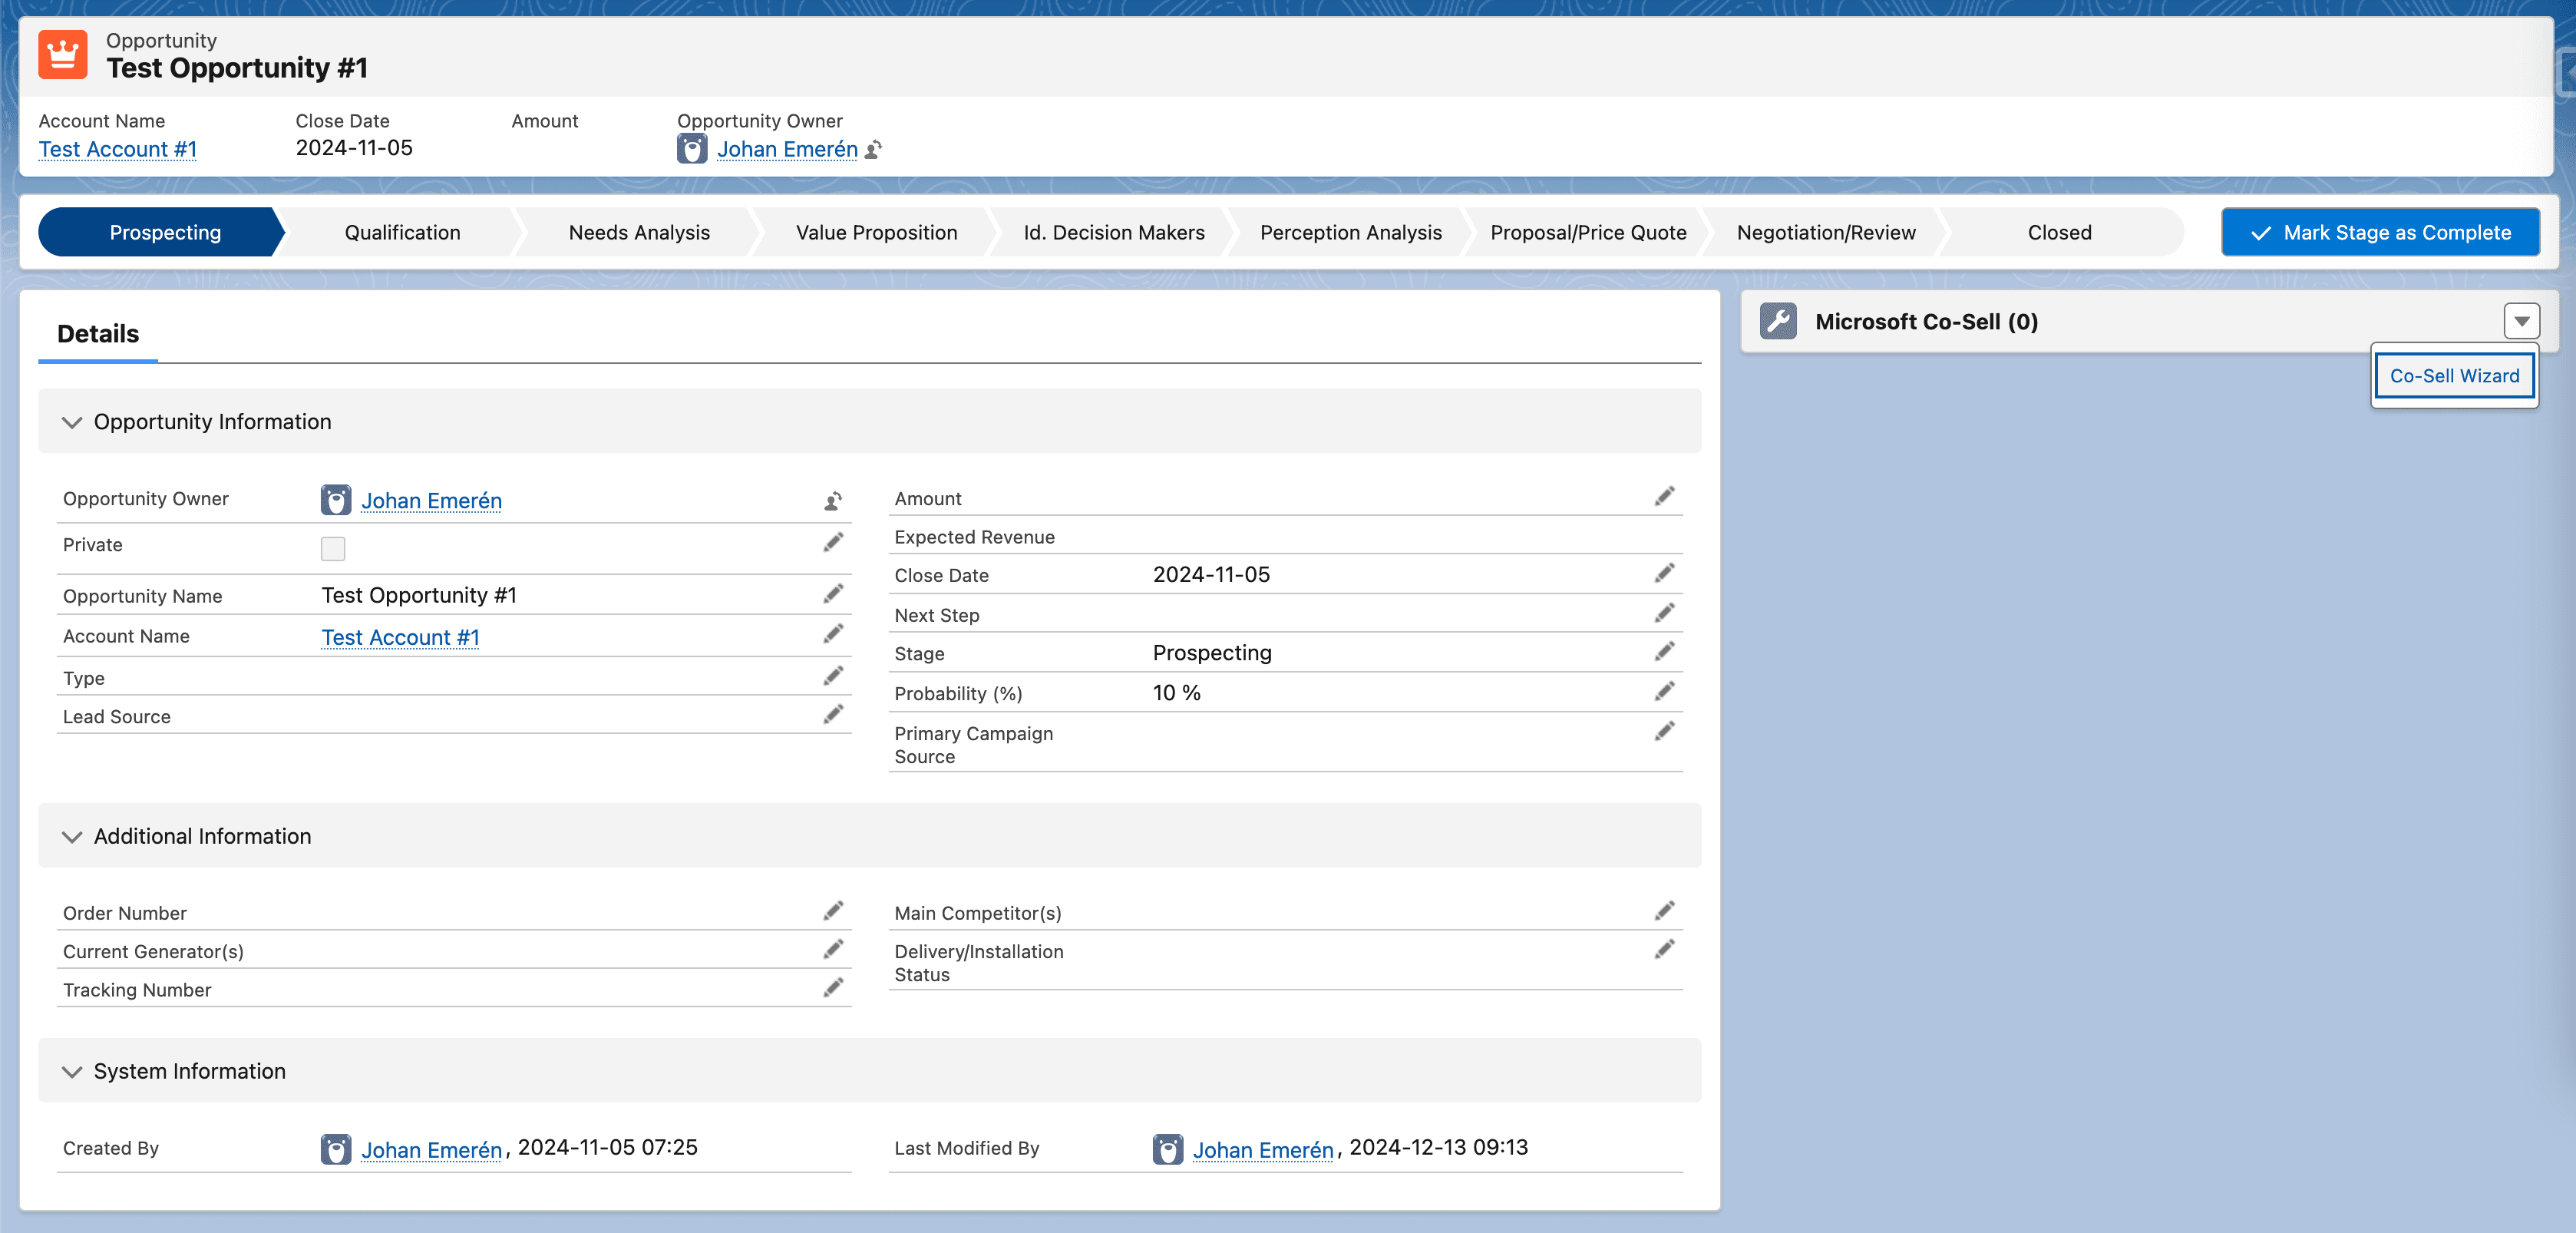Open Johan Emerén link in header
The width and height of the screenshot is (2576, 1233).
[787, 149]
